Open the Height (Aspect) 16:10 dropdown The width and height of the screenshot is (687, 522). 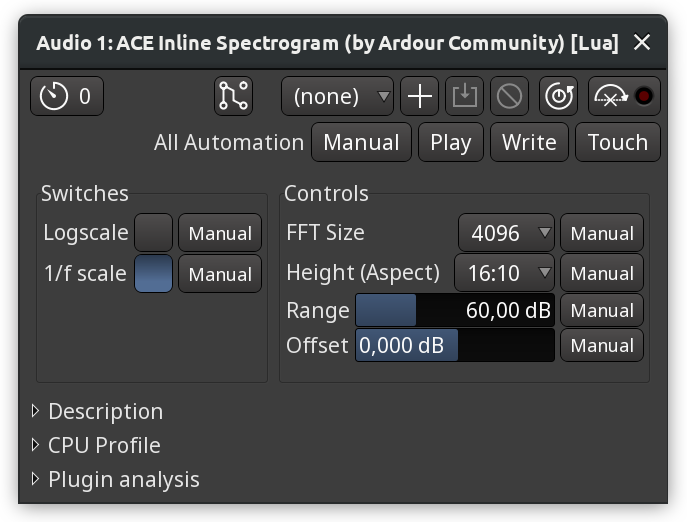coord(504,273)
